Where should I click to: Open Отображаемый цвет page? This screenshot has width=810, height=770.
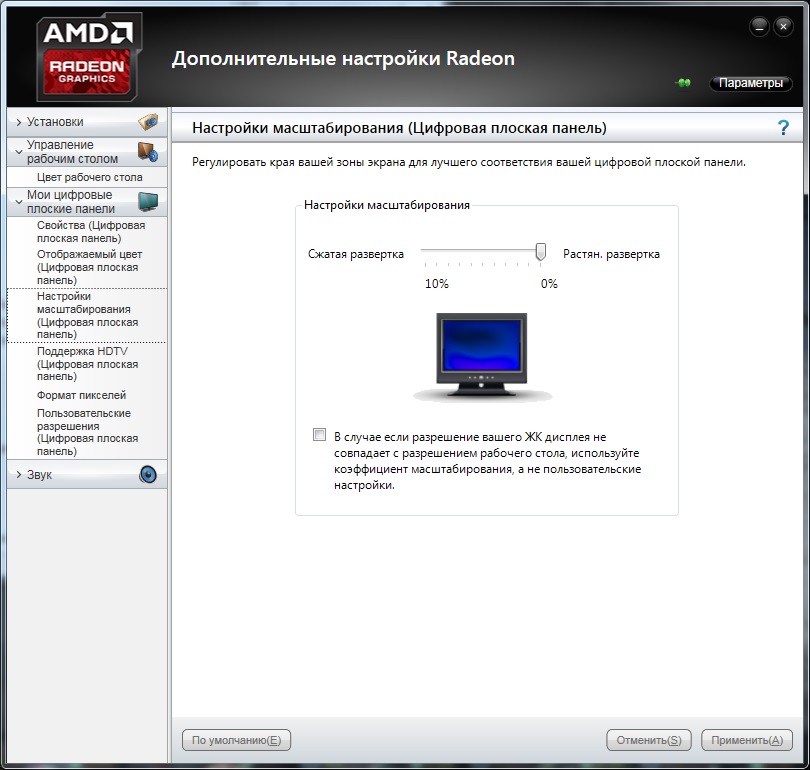coord(89,267)
